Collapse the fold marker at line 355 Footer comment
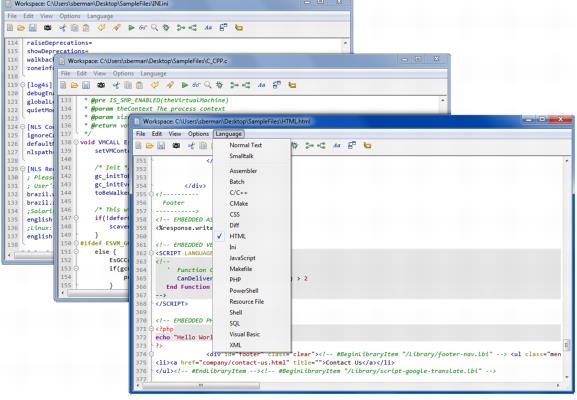This screenshot has width=577, height=400. 151,194
